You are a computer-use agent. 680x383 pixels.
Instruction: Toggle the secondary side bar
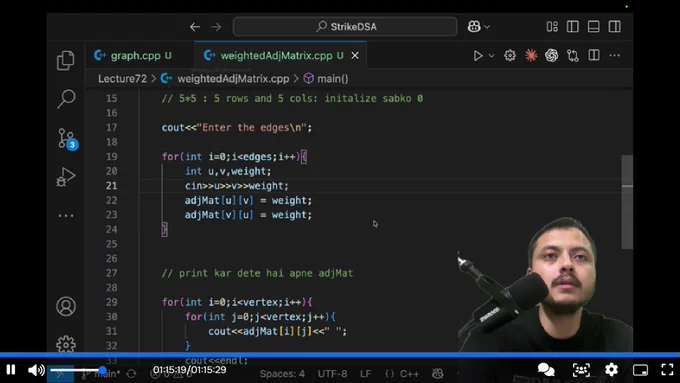tap(615, 26)
